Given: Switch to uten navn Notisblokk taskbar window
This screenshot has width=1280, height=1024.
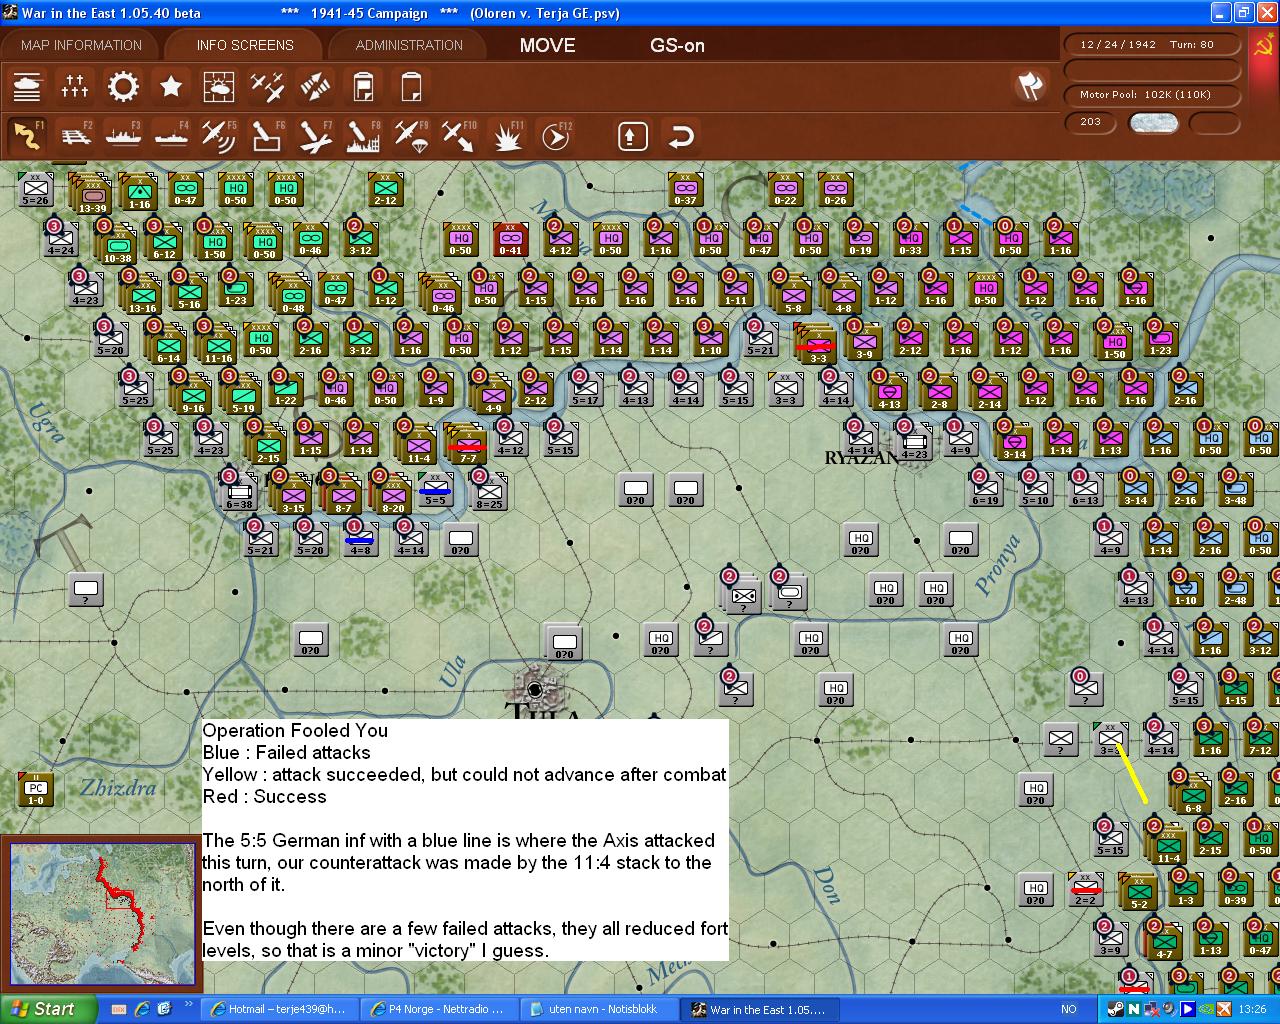Looking at the screenshot, I should pos(598,1009).
